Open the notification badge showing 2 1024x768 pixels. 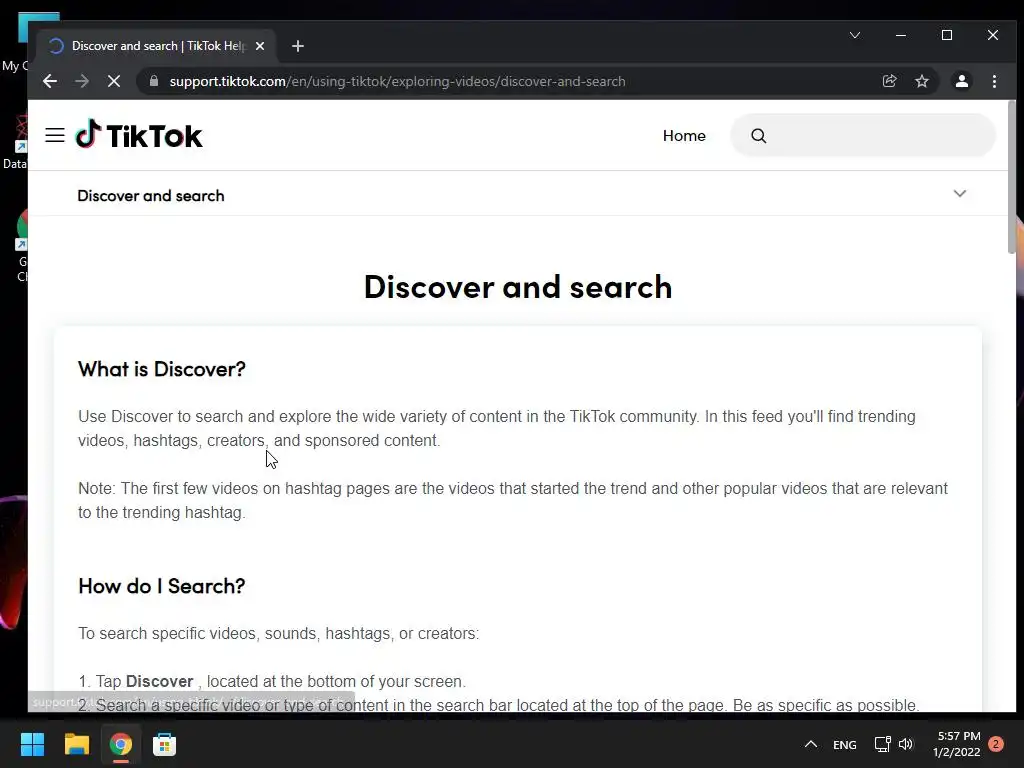996,744
